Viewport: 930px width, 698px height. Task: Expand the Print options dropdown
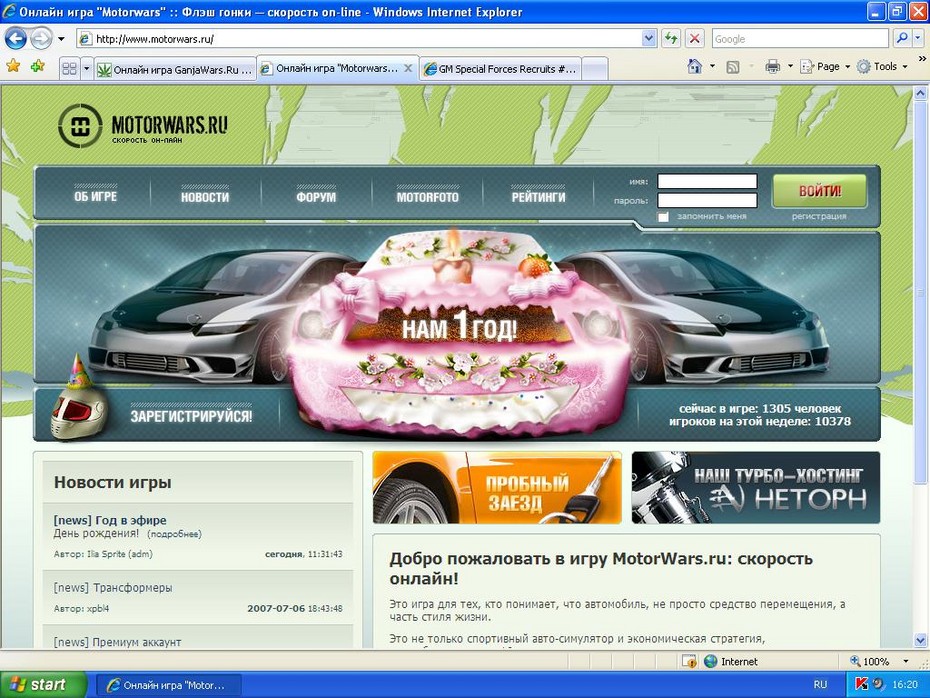click(x=790, y=66)
